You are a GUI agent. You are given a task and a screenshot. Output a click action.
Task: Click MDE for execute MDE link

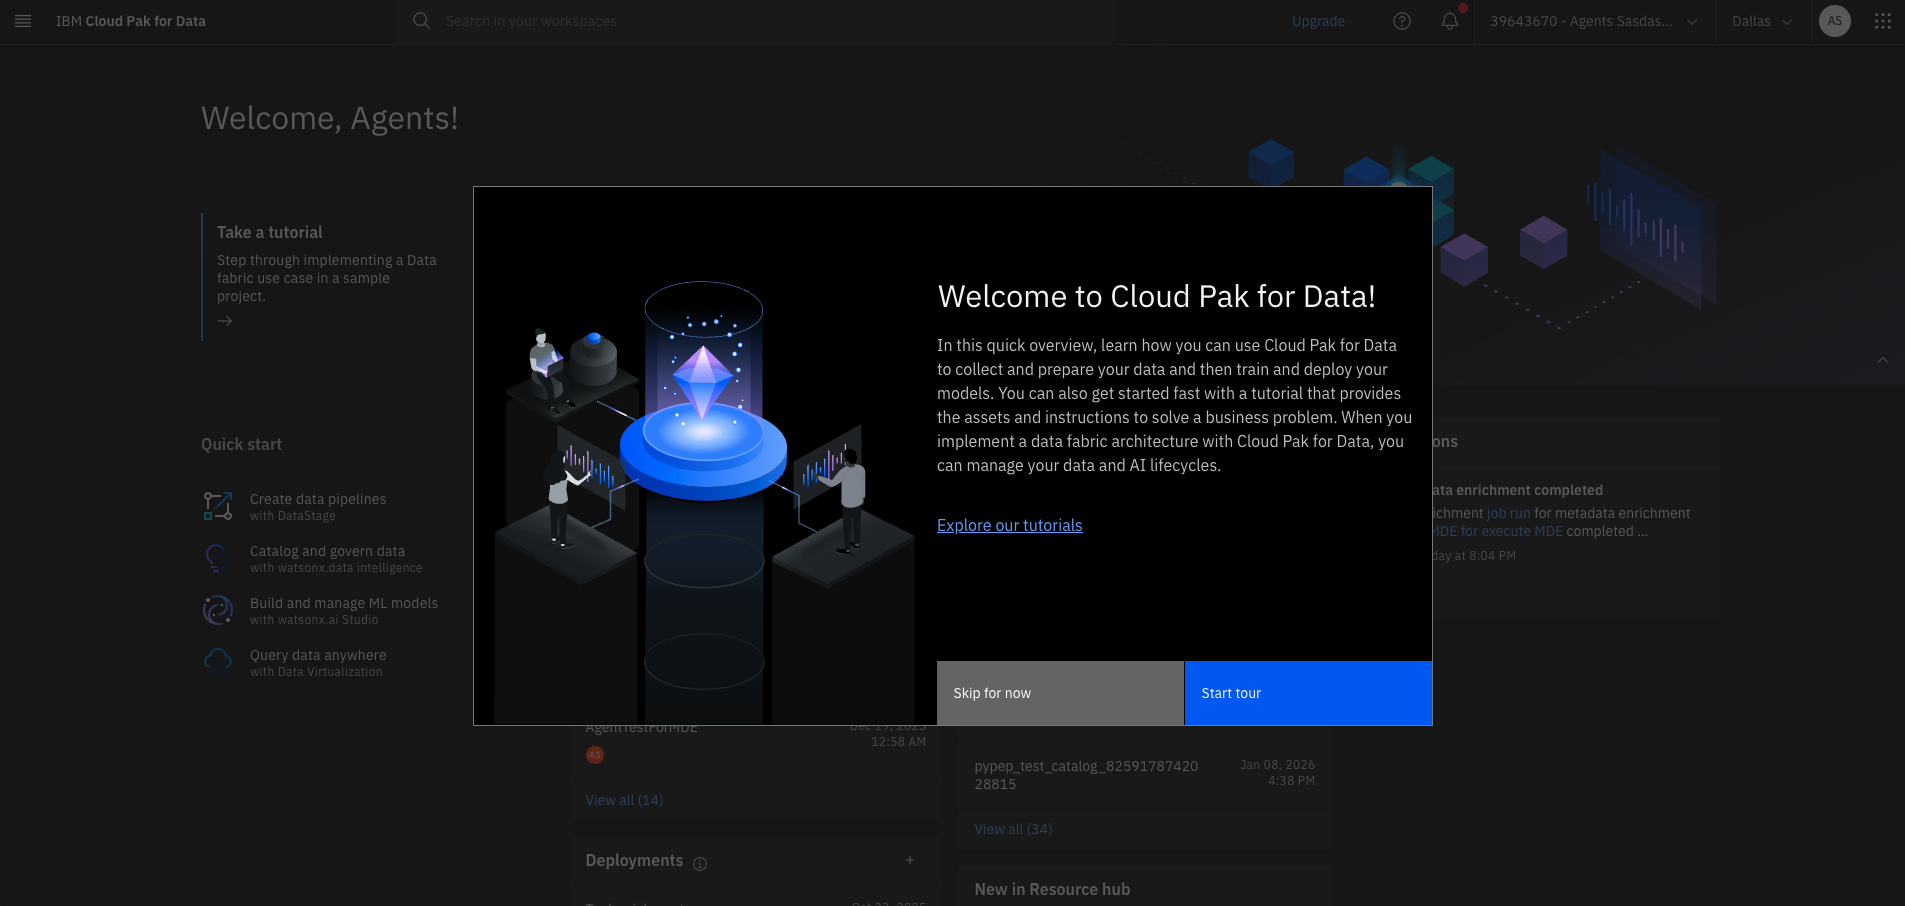pyautogui.click(x=1497, y=531)
